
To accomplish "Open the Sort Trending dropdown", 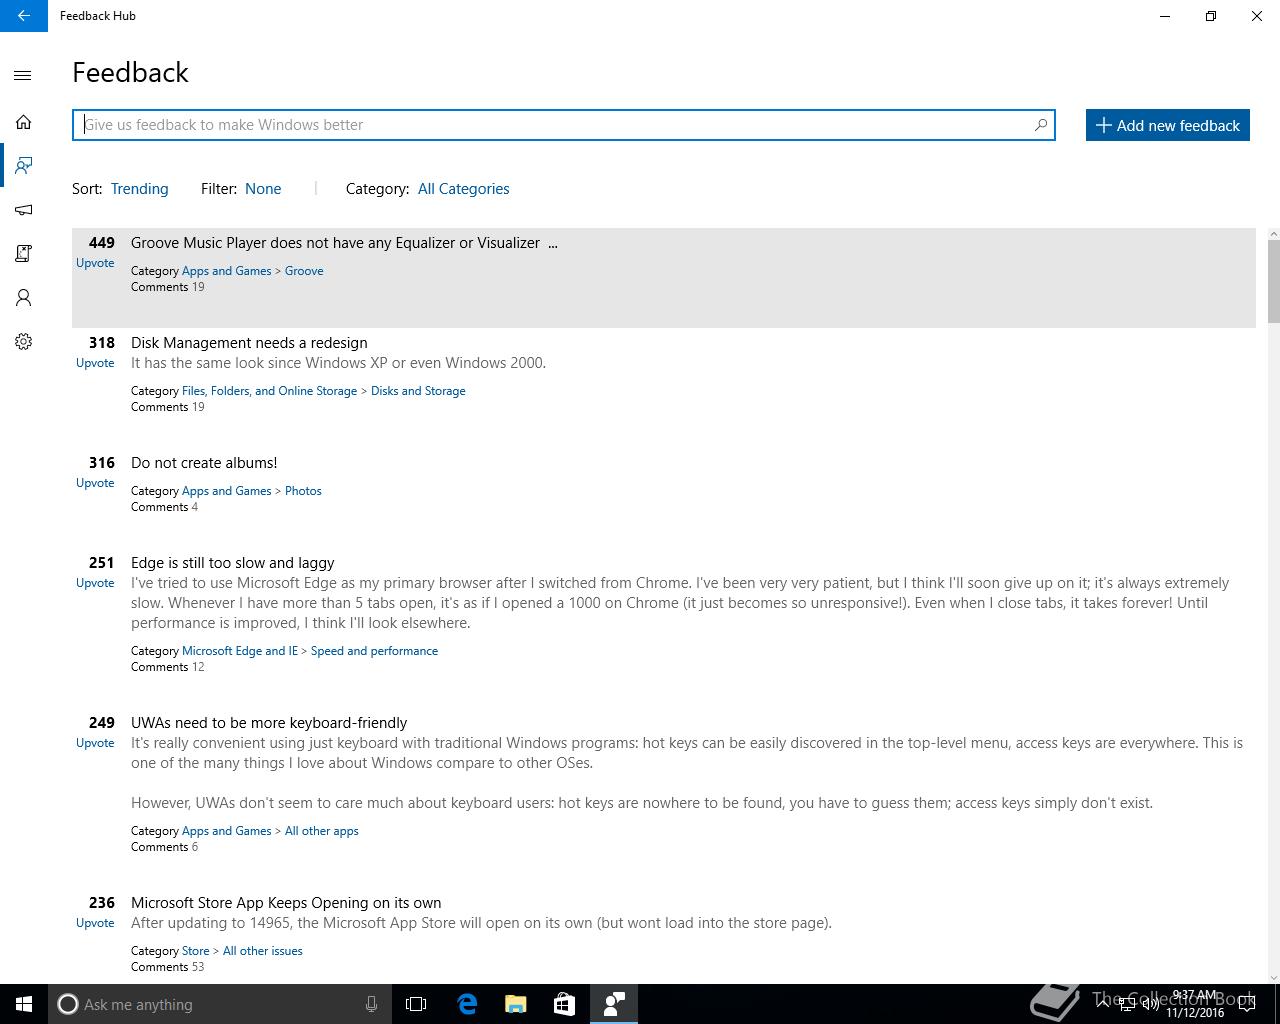I will click(x=139, y=189).
